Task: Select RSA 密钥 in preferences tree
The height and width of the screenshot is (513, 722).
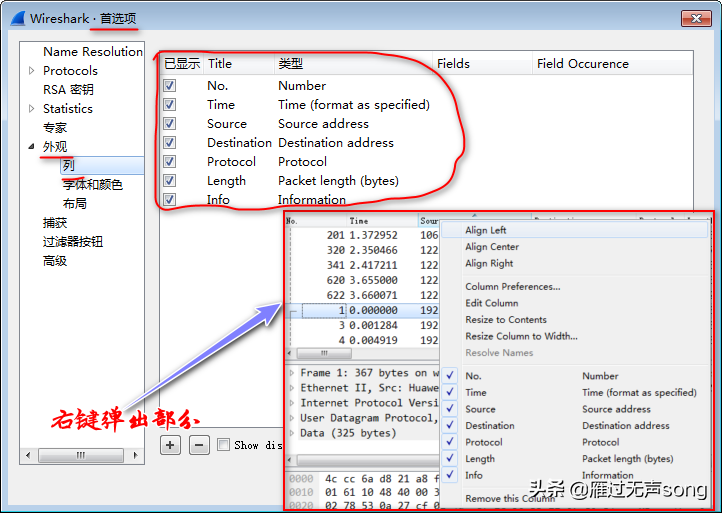Action: pos(68,89)
